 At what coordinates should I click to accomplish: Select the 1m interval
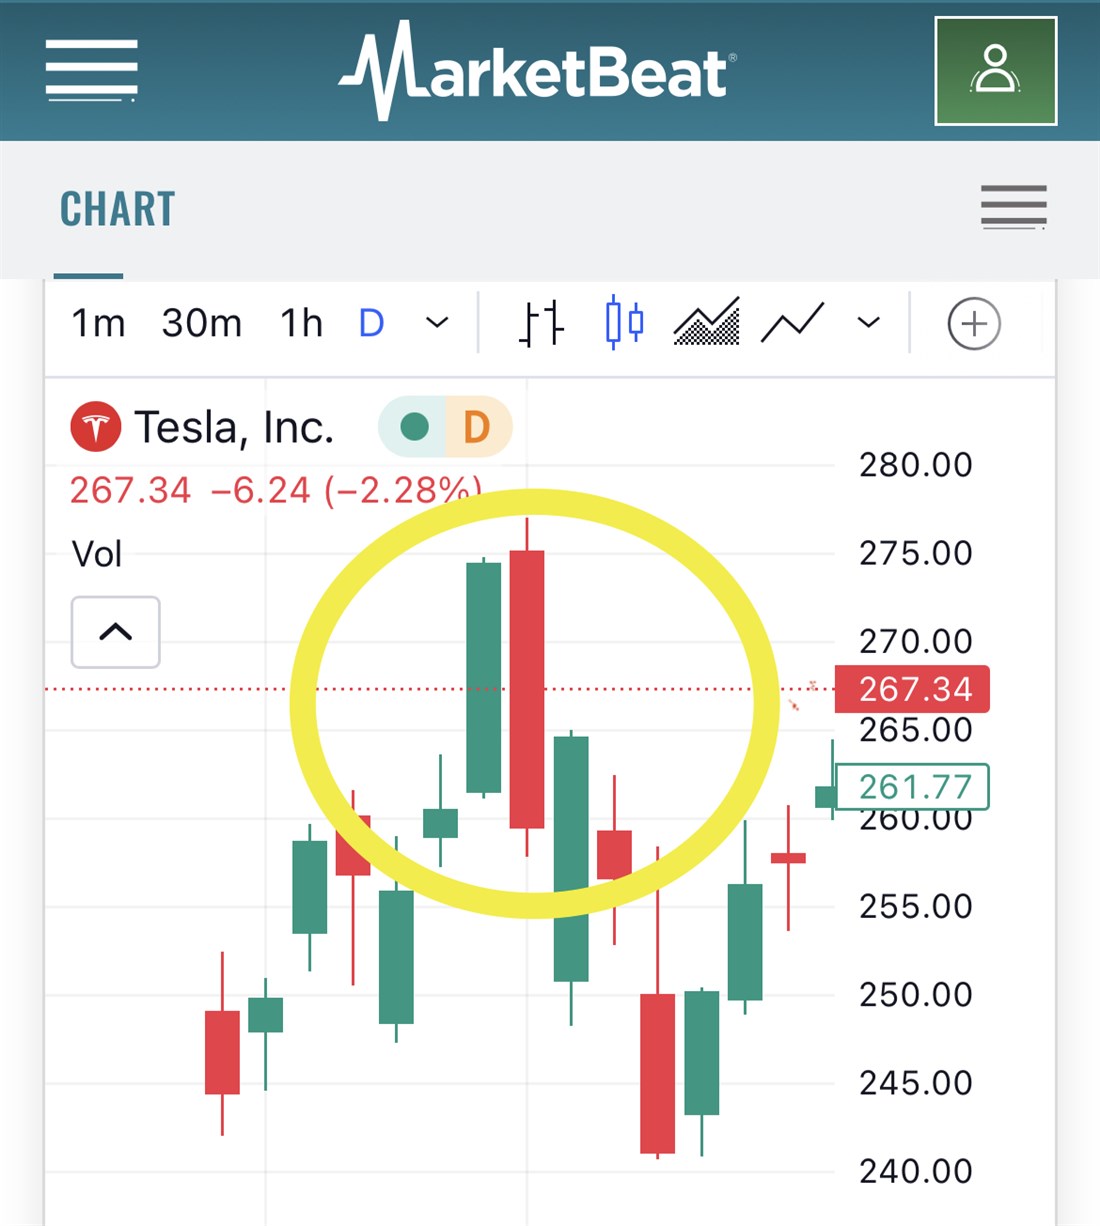pyautogui.click(x=98, y=323)
